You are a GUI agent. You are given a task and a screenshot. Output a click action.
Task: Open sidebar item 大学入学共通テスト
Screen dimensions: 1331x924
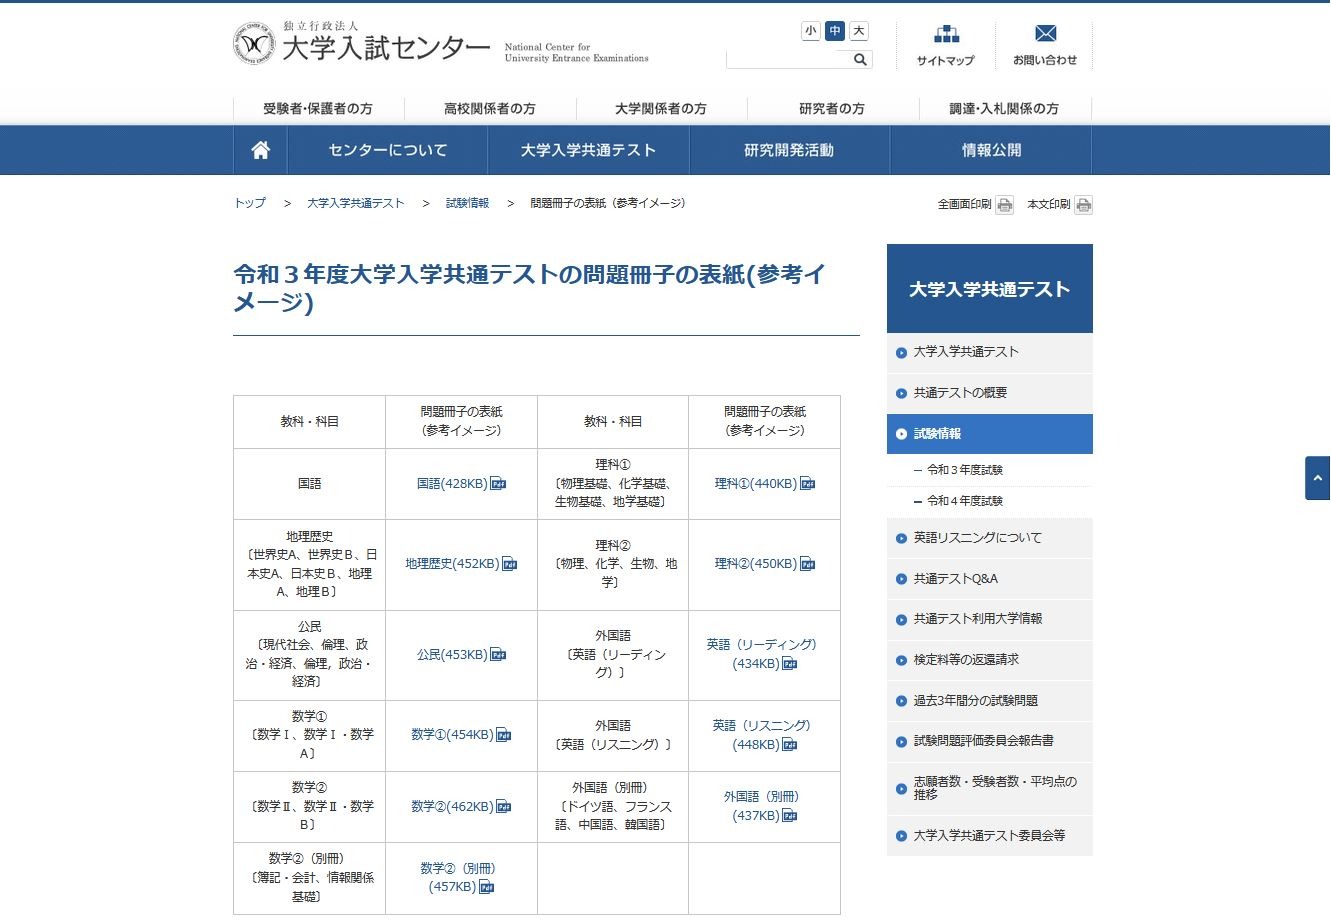tap(990, 352)
